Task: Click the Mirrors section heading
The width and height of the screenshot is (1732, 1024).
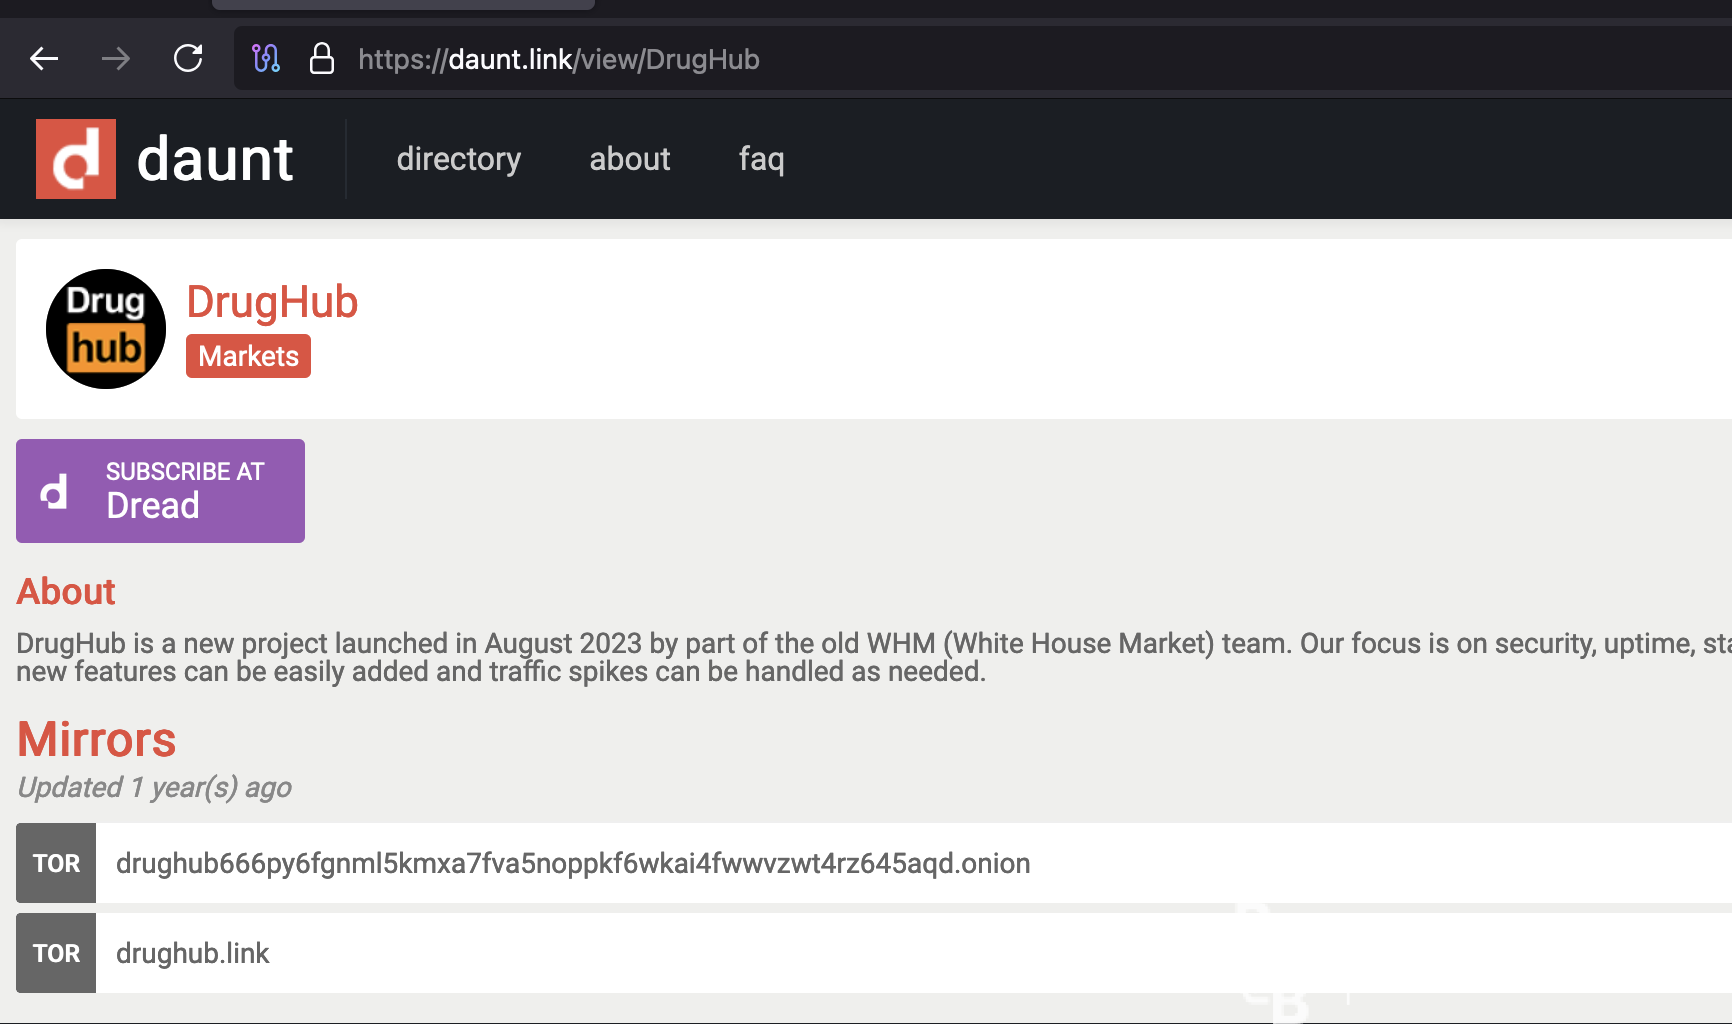Action: coord(97,740)
